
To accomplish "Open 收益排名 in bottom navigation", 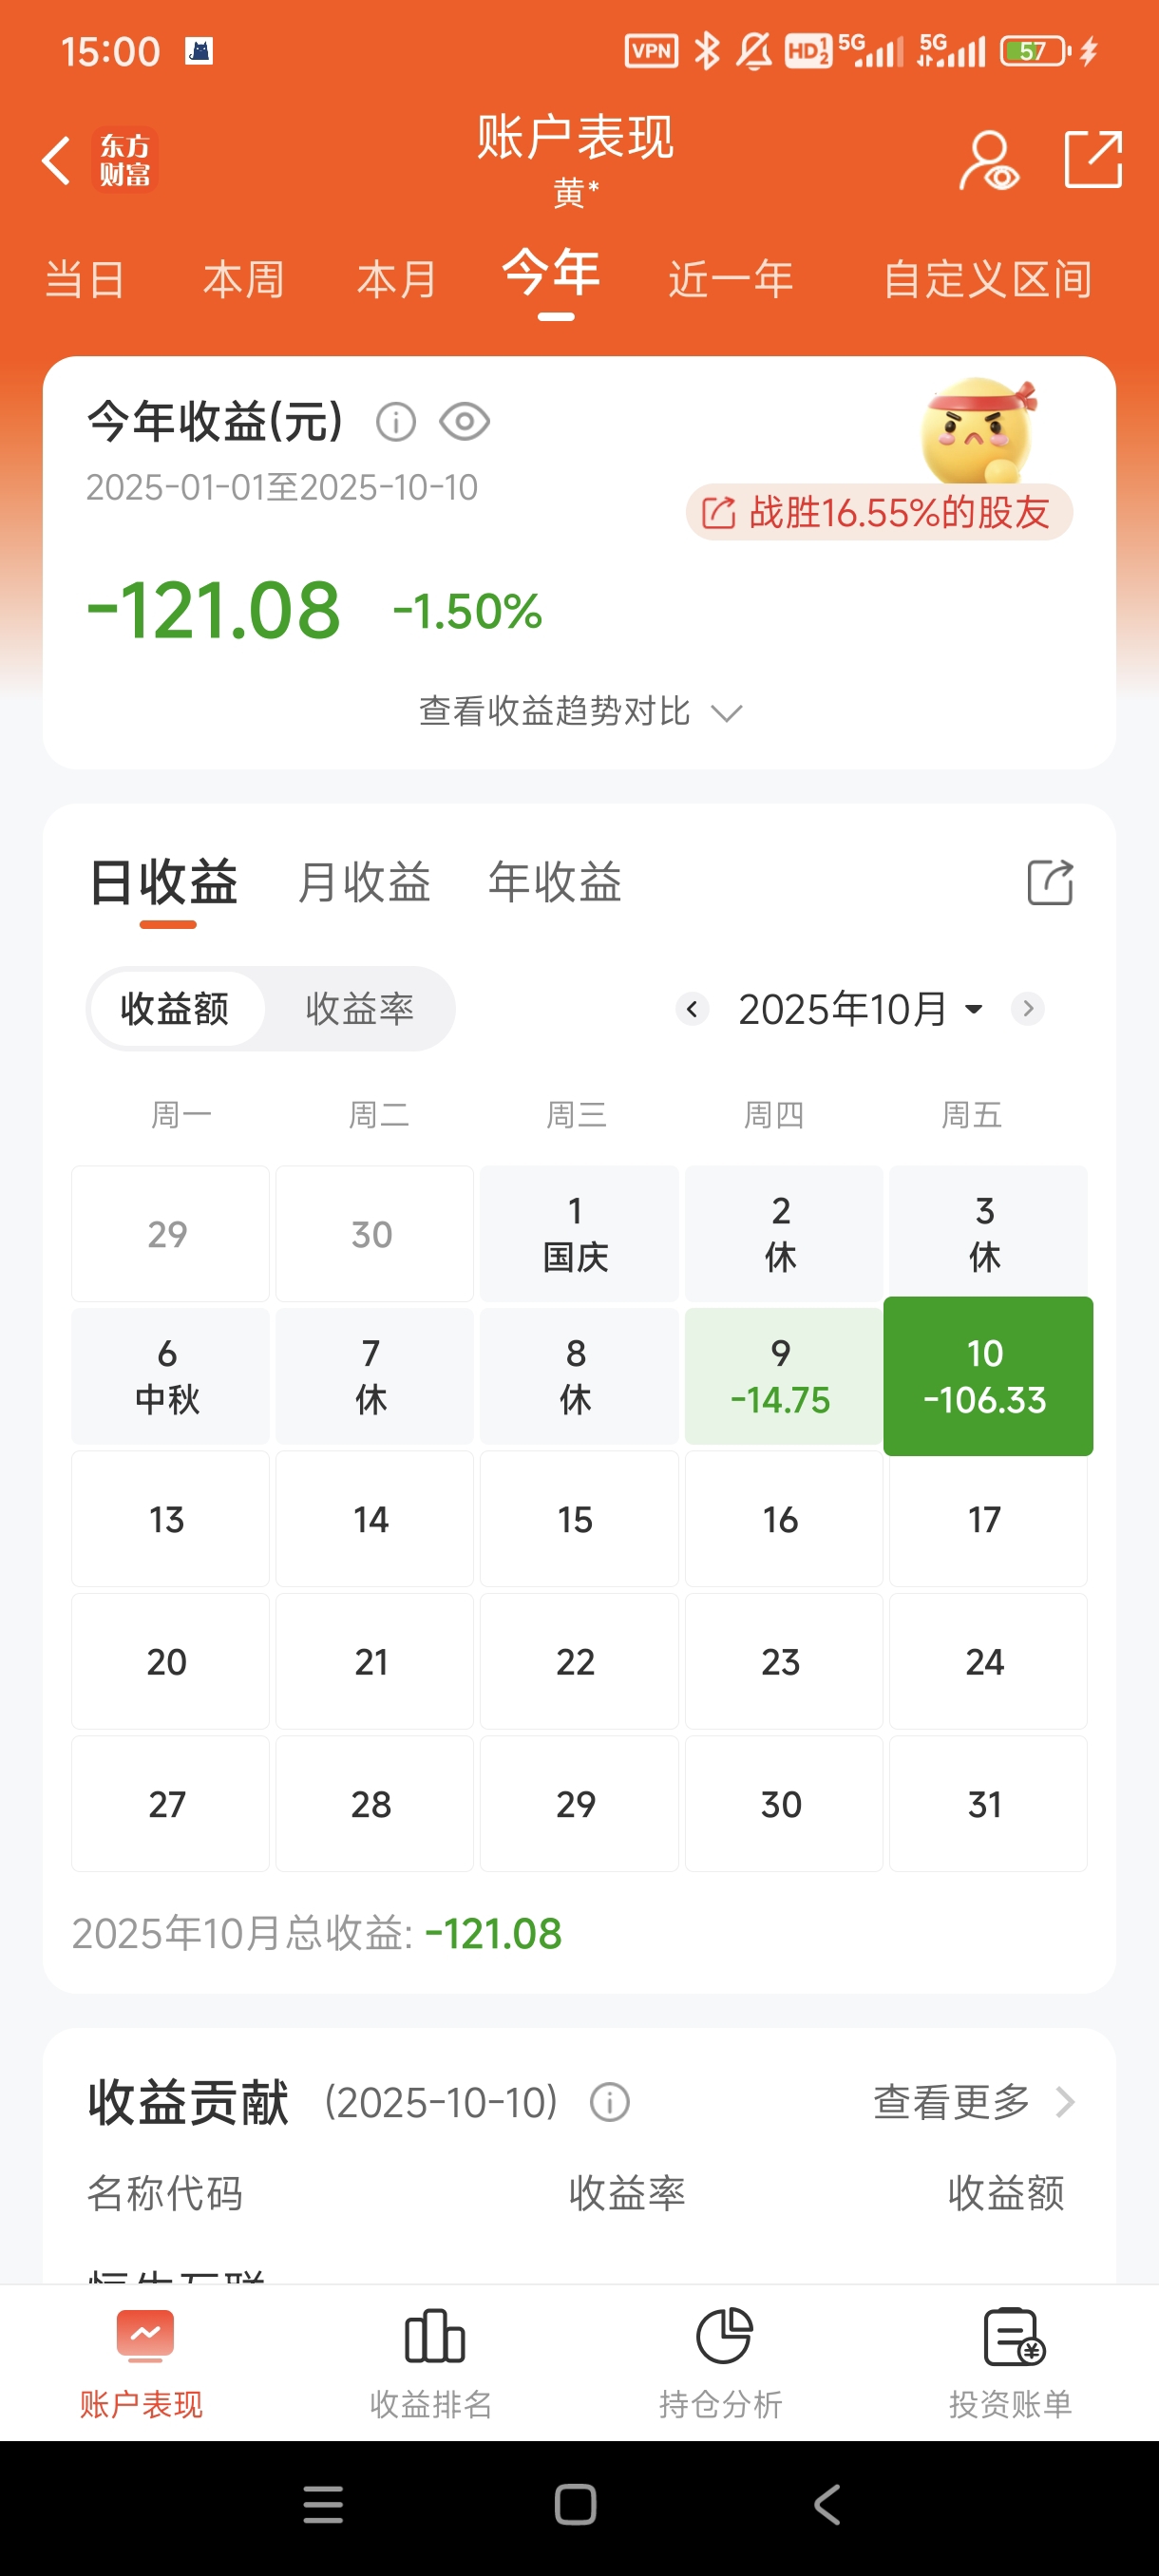I will [x=432, y=2364].
